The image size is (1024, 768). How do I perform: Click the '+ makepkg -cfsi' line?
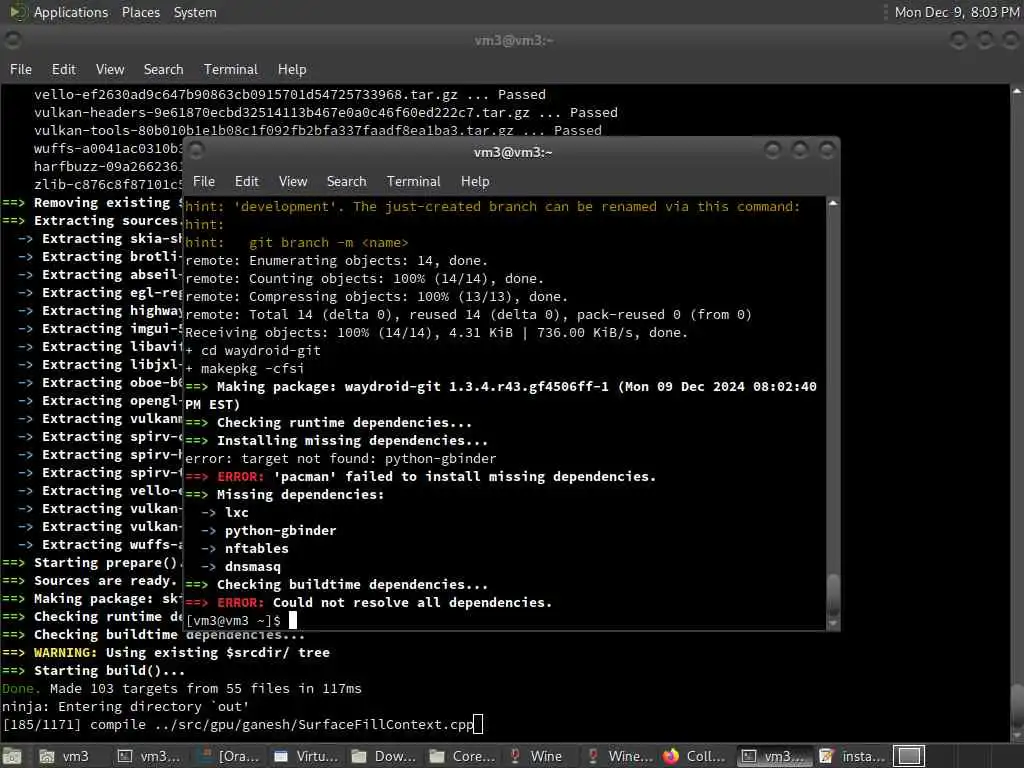(x=245, y=369)
